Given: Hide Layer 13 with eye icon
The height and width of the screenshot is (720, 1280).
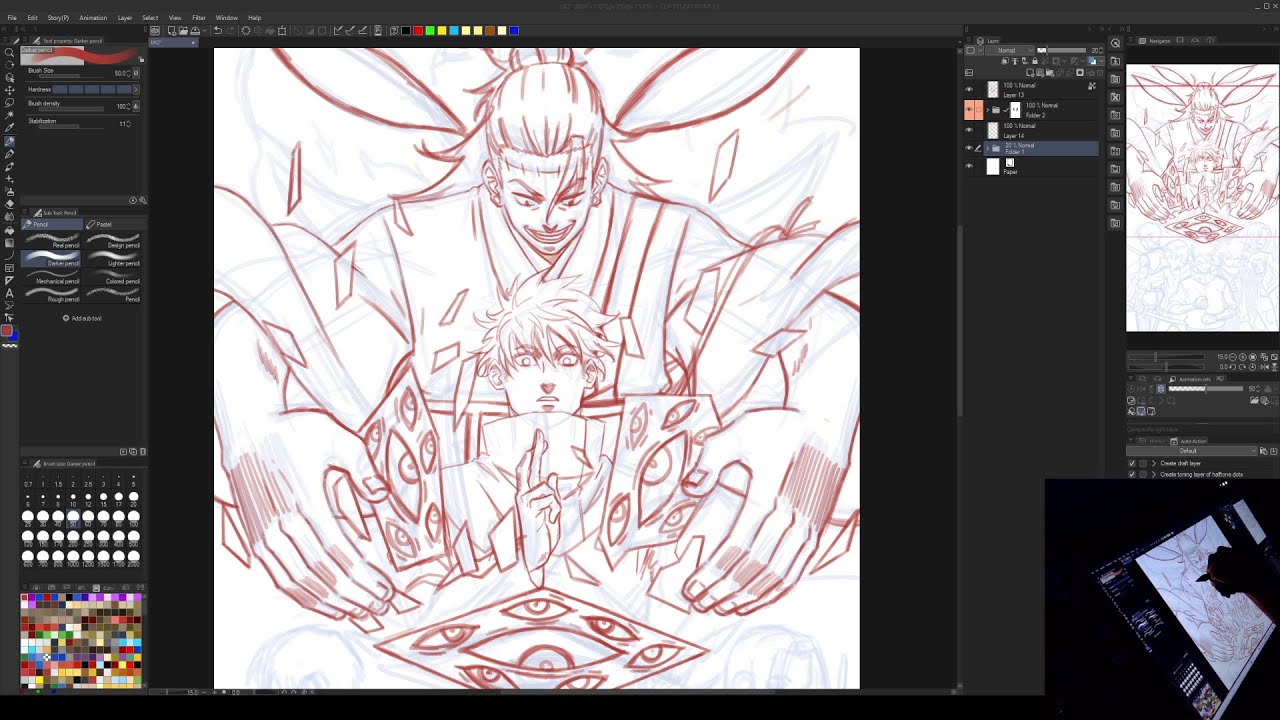Looking at the screenshot, I should 968,90.
